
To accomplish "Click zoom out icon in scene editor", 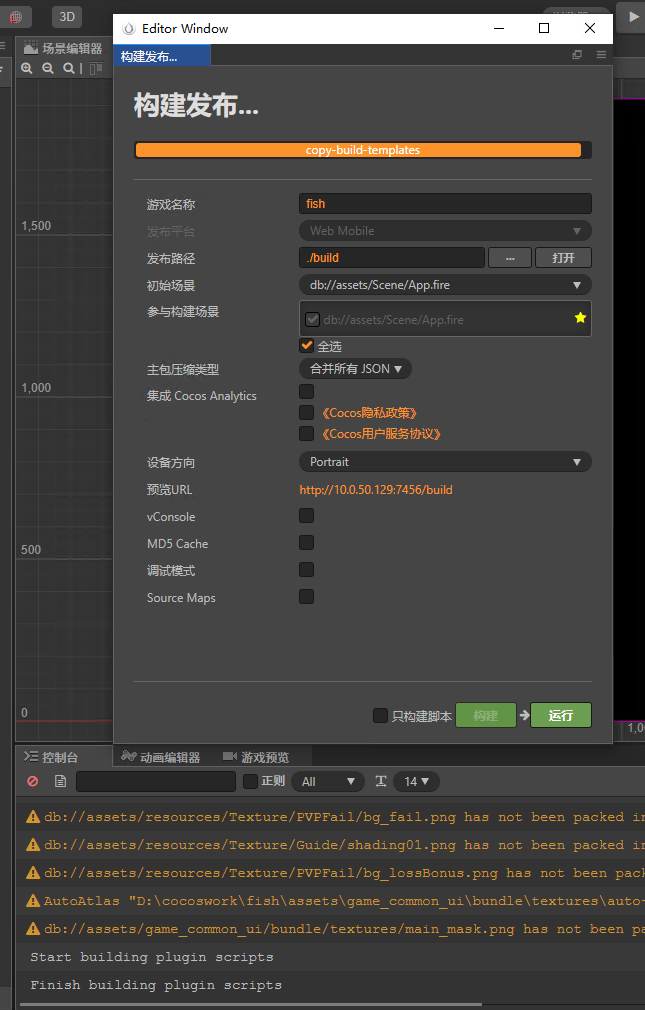I will [x=48, y=68].
